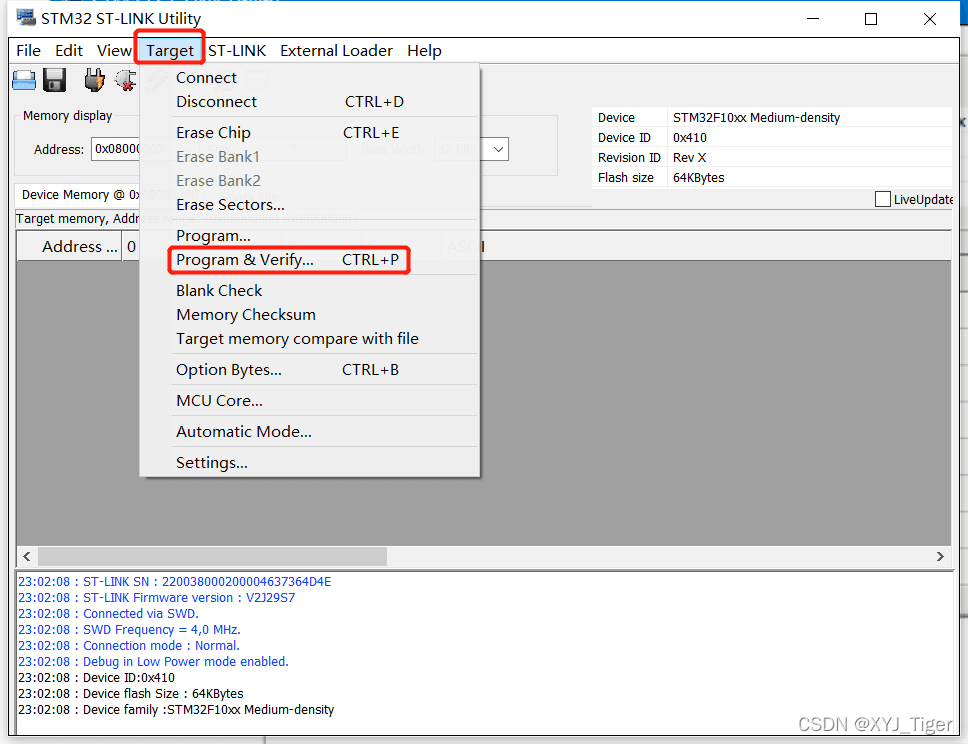This screenshot has width=968, height=744.
Task: Expand the Data Width dropdown arrow
Action: point(498,149)
